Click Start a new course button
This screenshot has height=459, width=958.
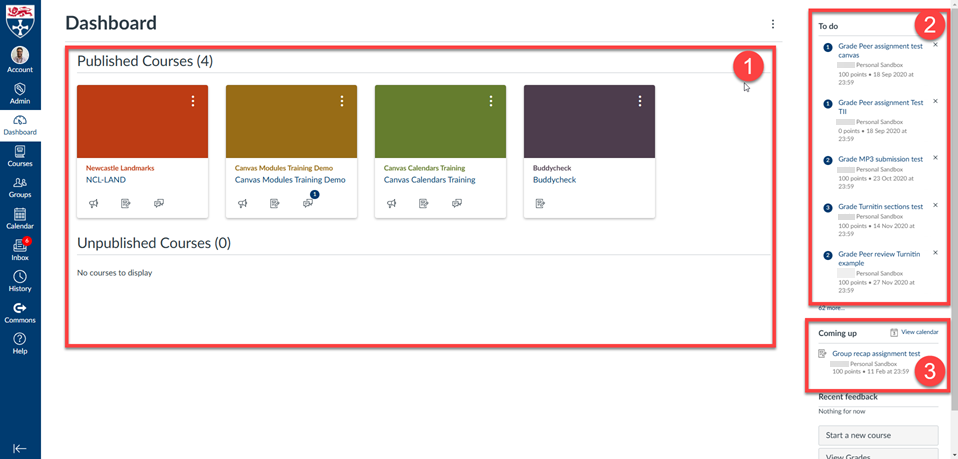878,436
